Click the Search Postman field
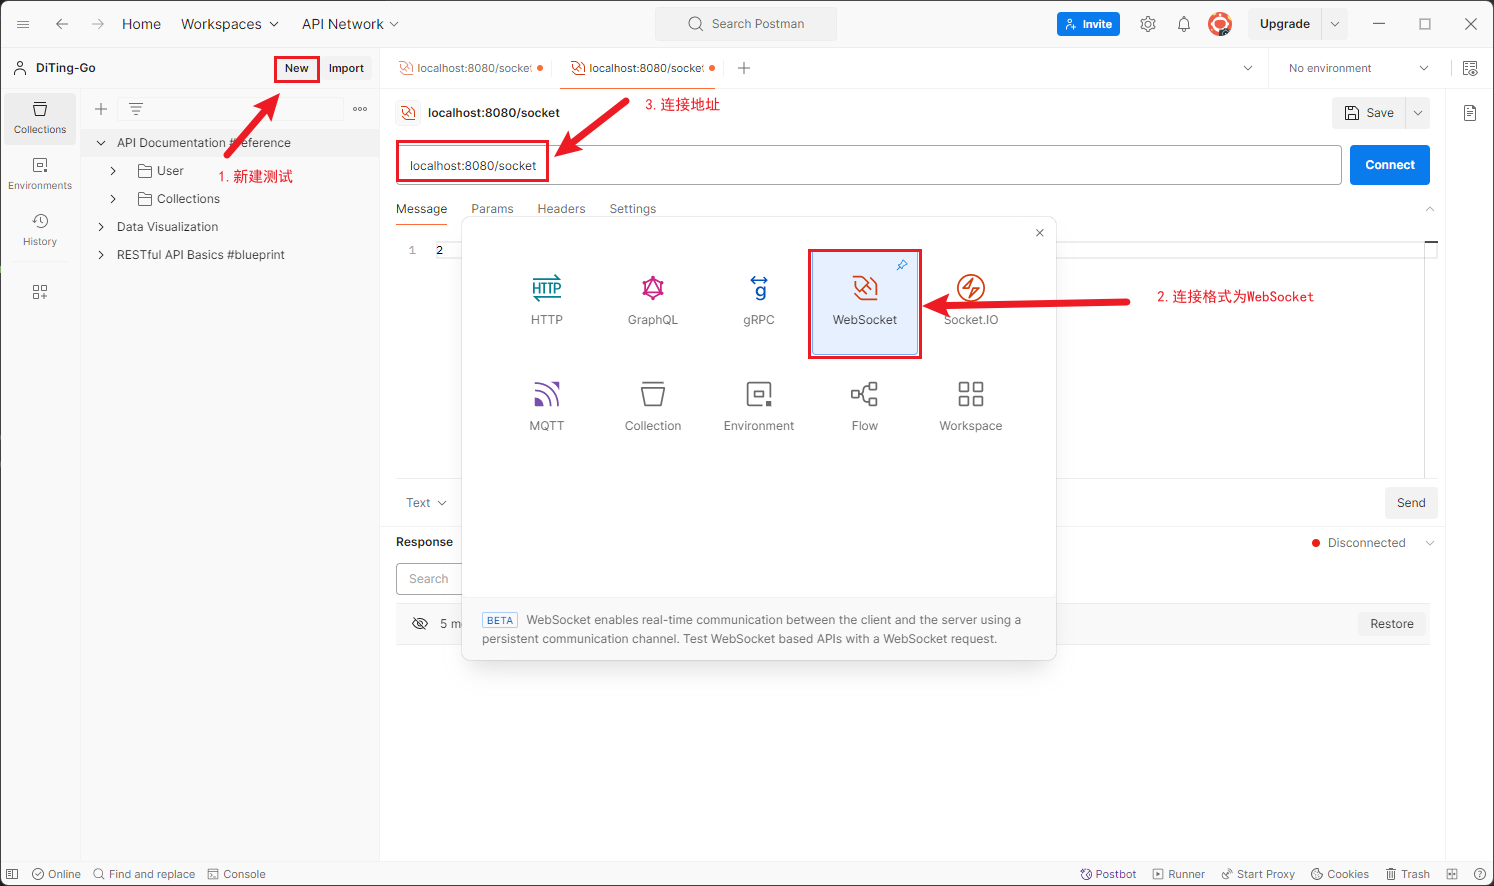The image size is (1494, 886). (746, 24)
